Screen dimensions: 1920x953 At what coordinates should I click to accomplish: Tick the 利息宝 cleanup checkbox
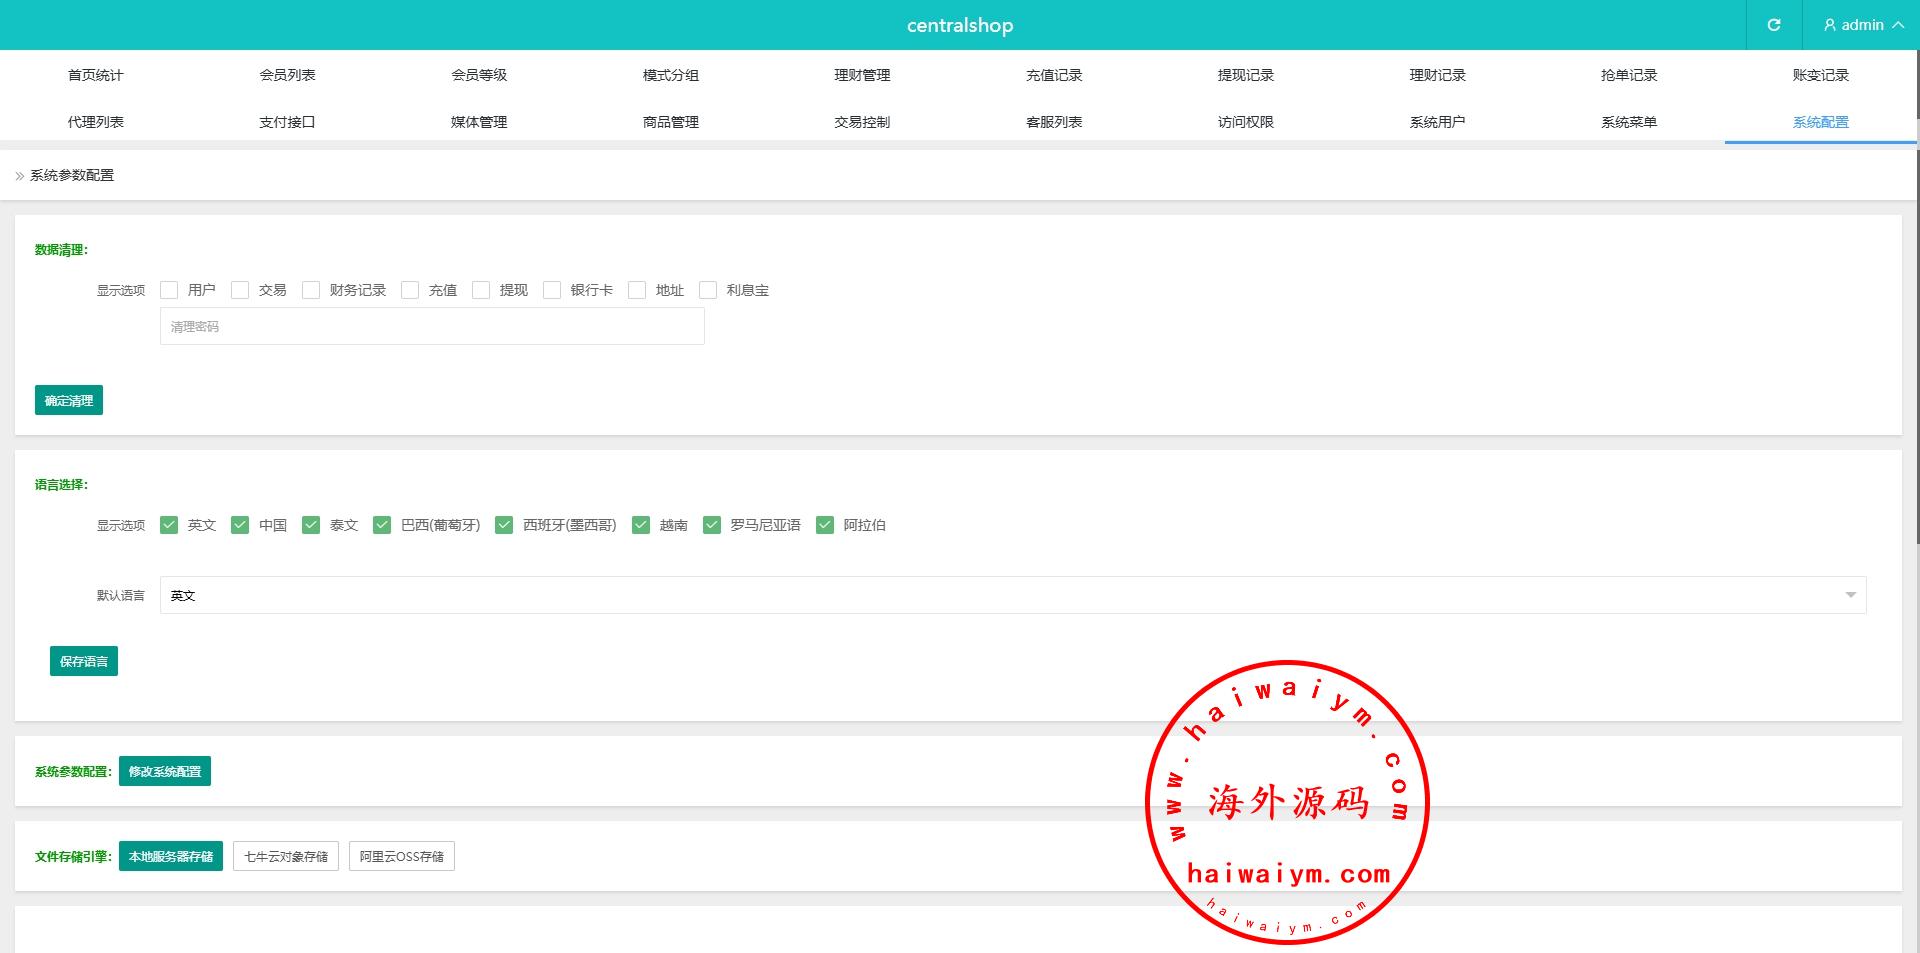(708, 290)
